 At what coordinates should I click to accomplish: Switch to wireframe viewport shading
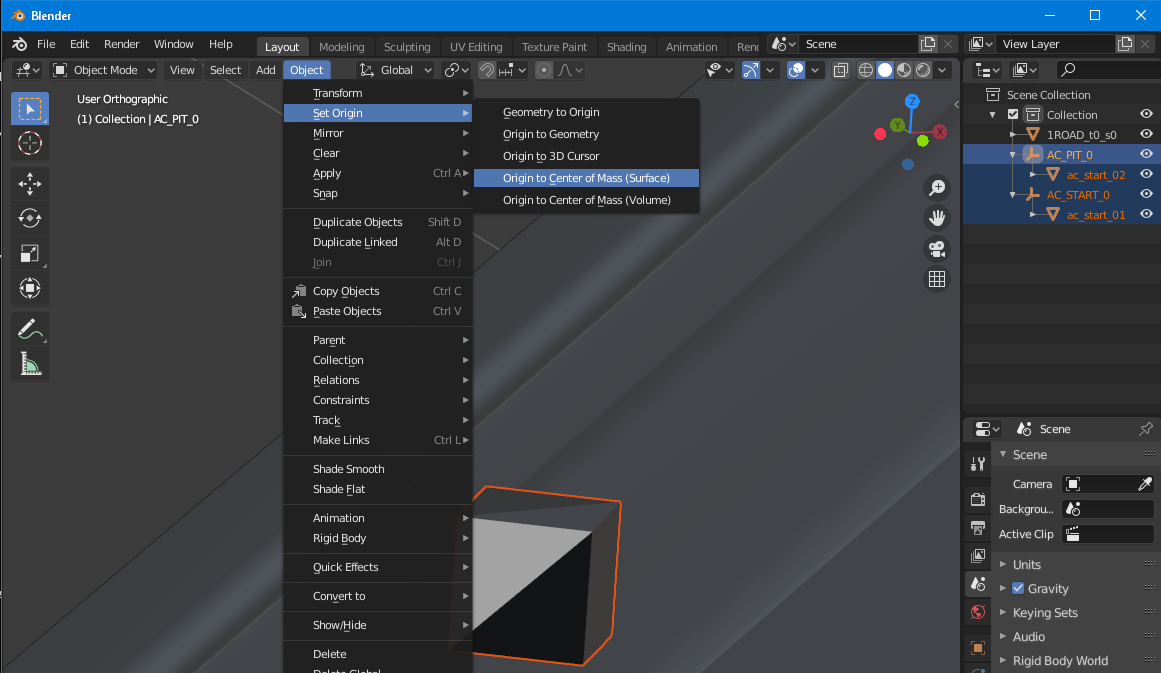pyautogui.click(x=866, y=70)
